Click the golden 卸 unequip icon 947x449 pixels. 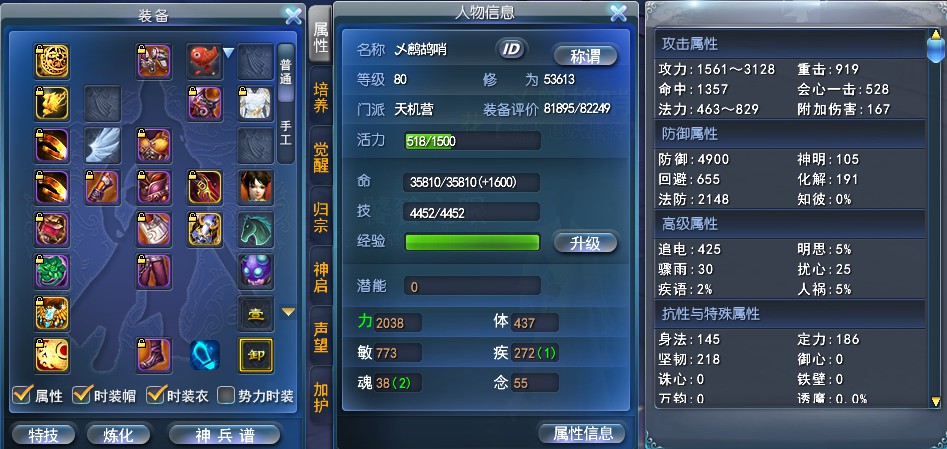pos(256,355)
